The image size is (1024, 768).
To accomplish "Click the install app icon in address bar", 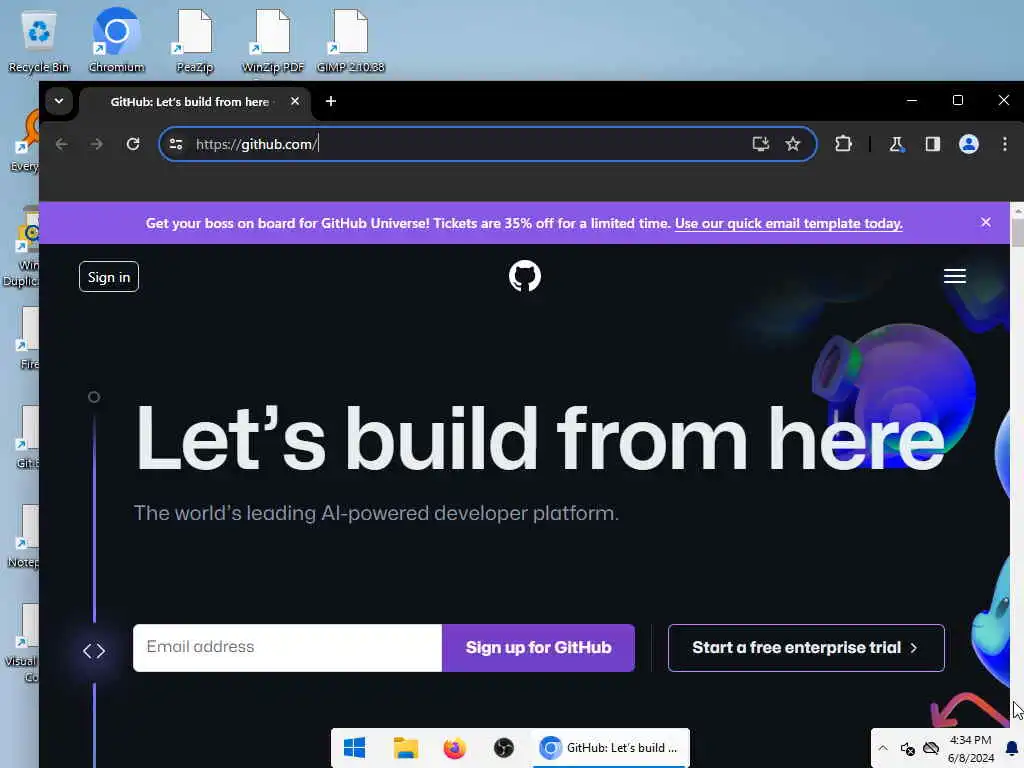I will (x=760, y=144).
